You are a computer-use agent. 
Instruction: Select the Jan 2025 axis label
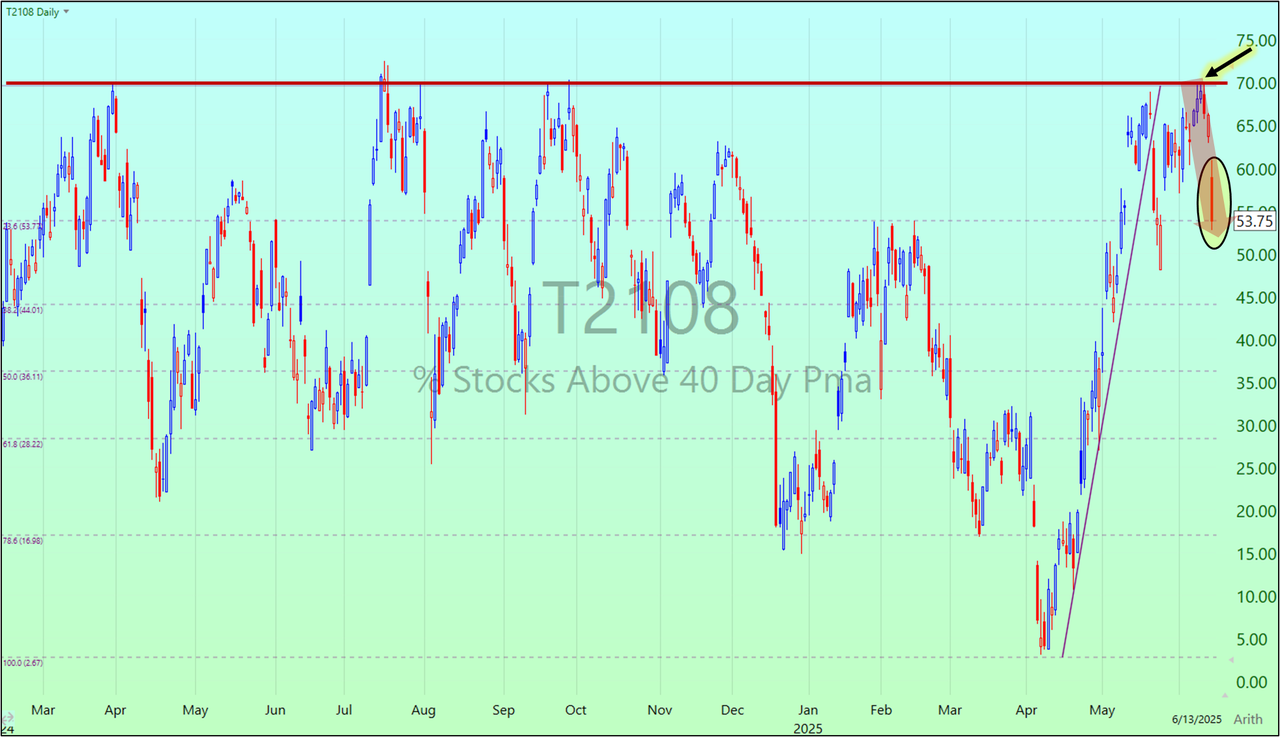[x=807, y=717]
